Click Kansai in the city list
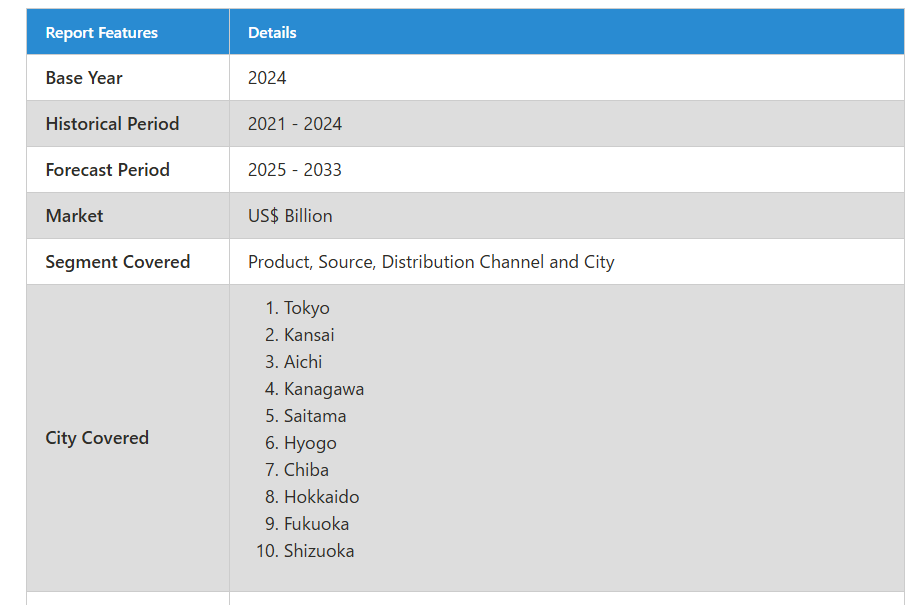Viewport: 917px width, 605px height. (x=309, y=335)
